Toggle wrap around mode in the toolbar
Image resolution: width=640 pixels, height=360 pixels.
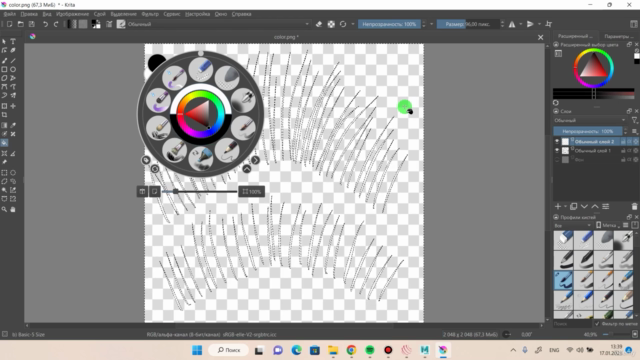click(549, 24)
